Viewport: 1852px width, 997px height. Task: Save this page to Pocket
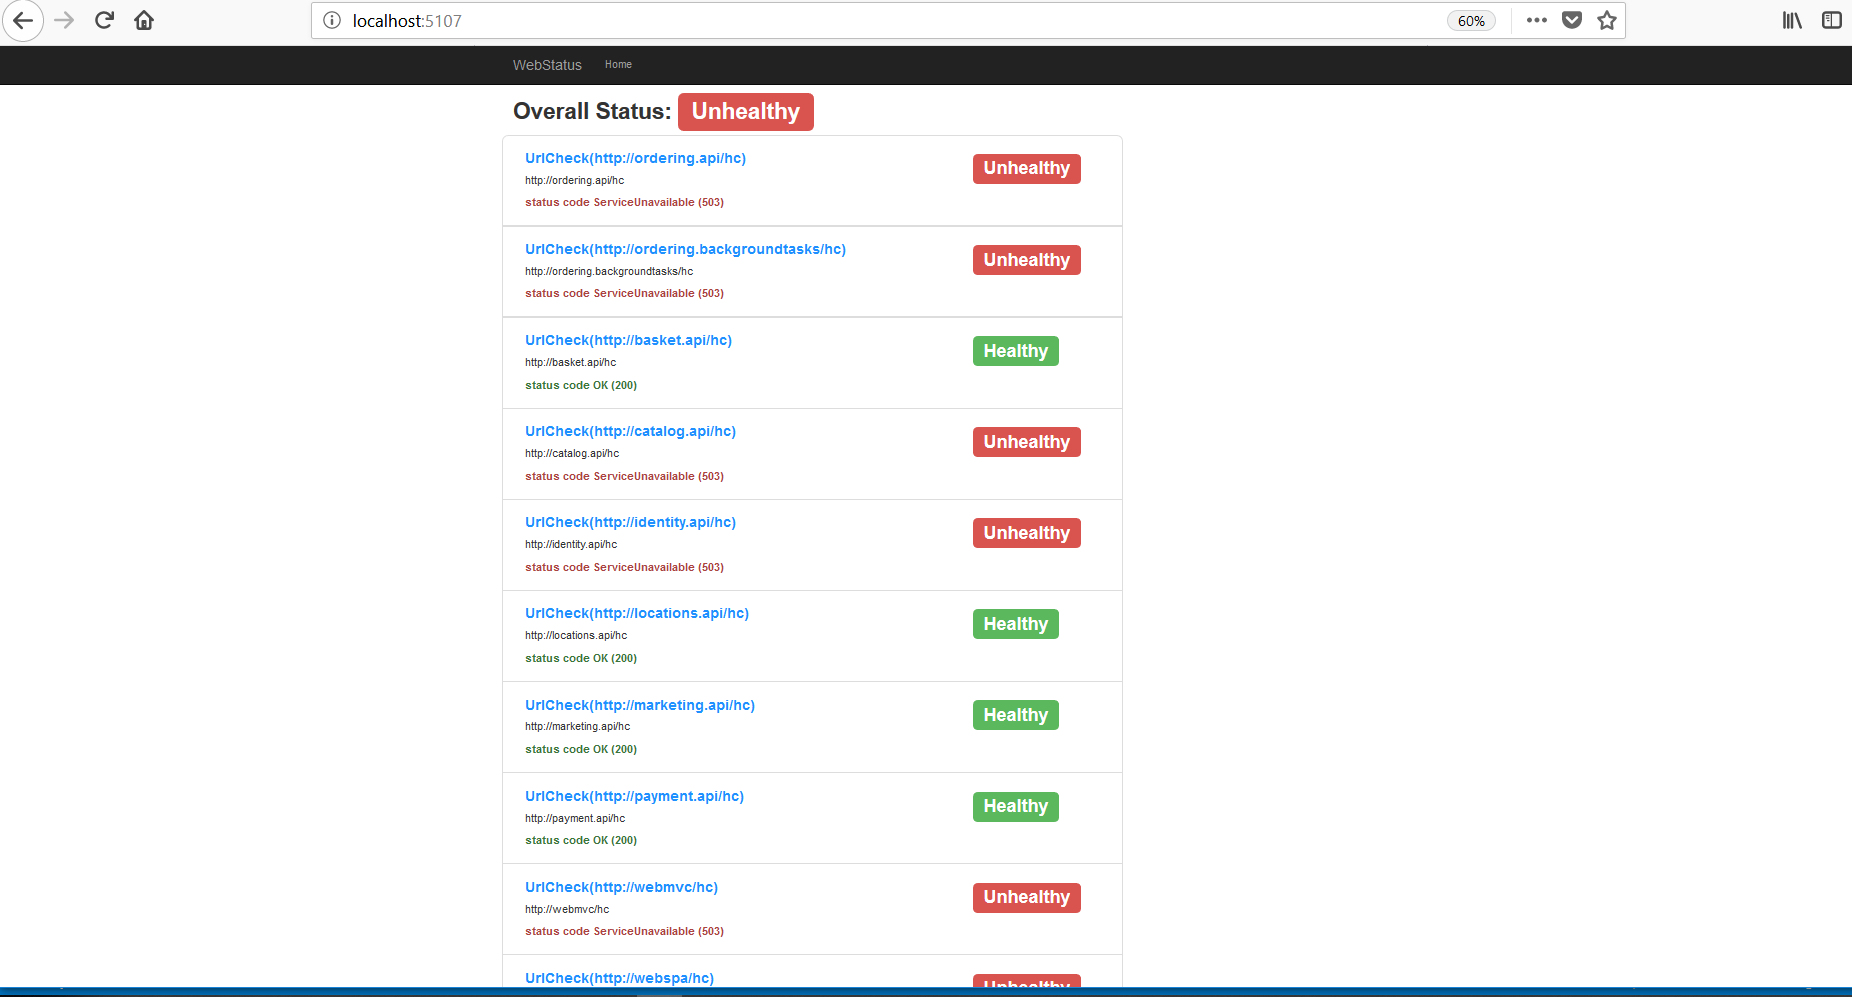click(x=1571, y=19)
